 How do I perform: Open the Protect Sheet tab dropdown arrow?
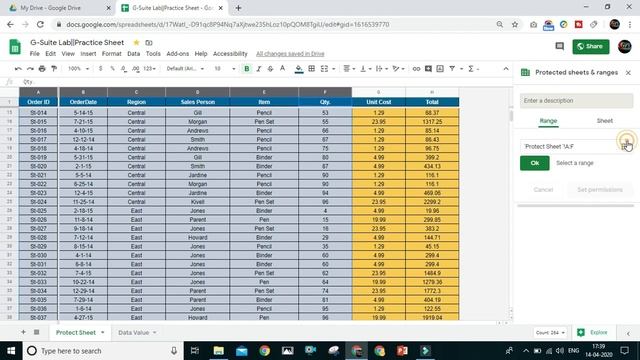(x=102, y=333)
